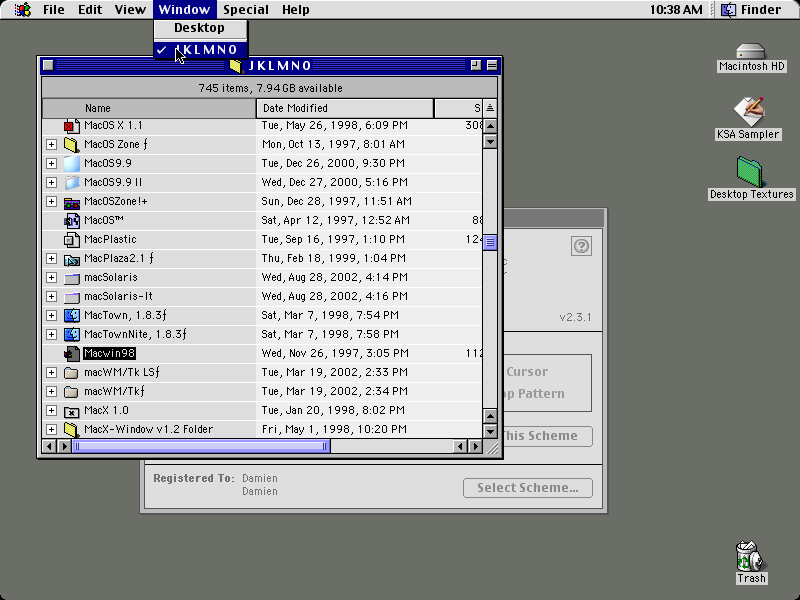The width and height of the screenshot is (800, 600).
Task: Expand the macSolaris-lt folder
Action: click(51, 296)
